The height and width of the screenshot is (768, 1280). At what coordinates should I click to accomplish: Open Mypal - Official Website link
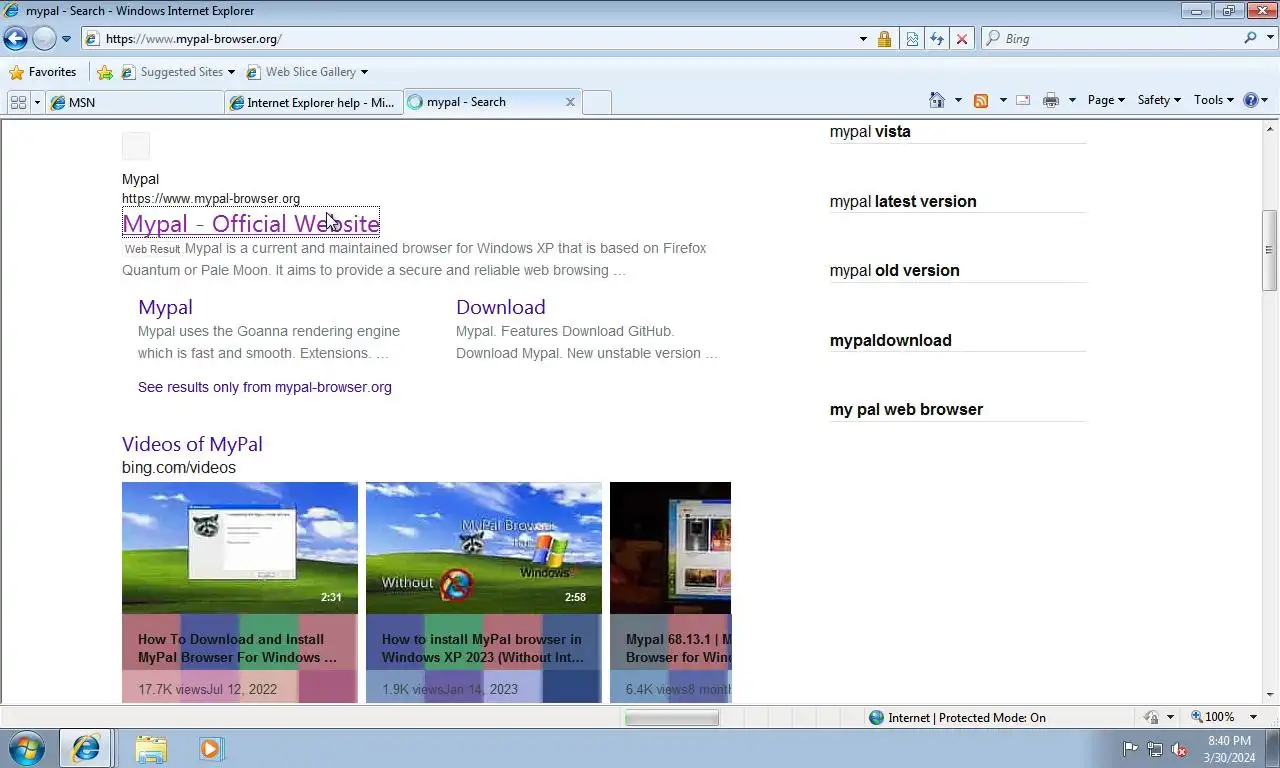[x=250, y=223]
